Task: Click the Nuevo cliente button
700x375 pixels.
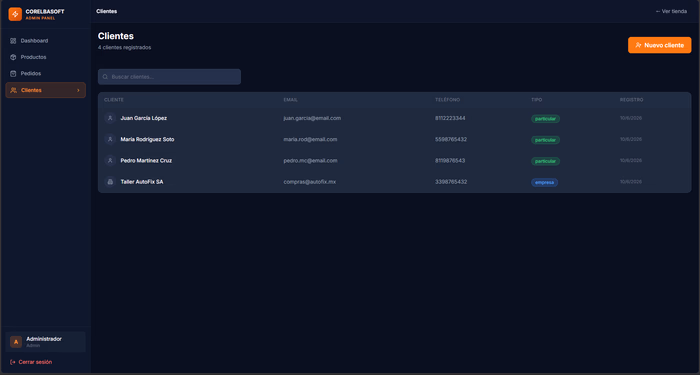Action: point(659,45)
